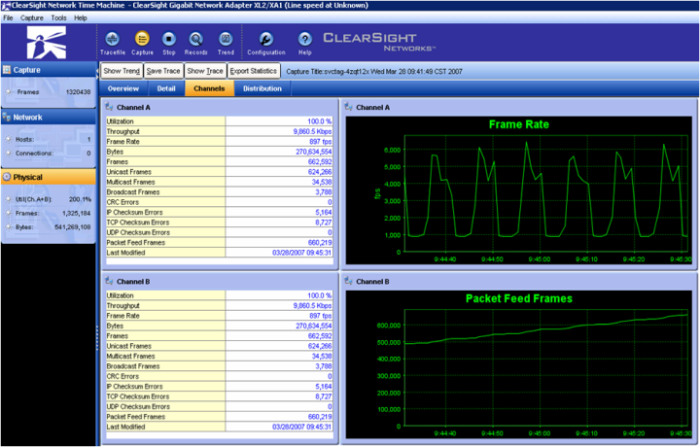Click the Export Statistics button
This screenshot has height=447, width=700.
pos(254,71)
